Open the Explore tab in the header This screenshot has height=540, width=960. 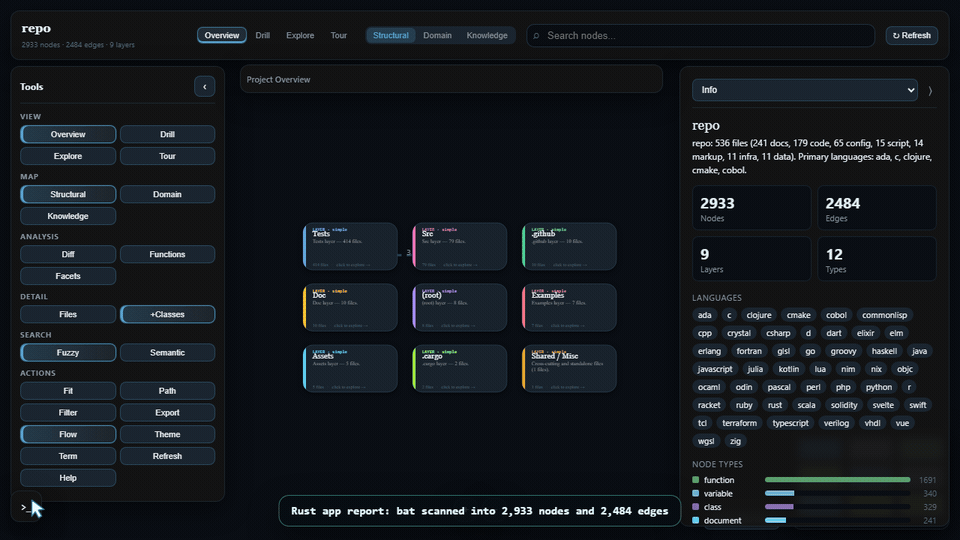pos(300,36)
